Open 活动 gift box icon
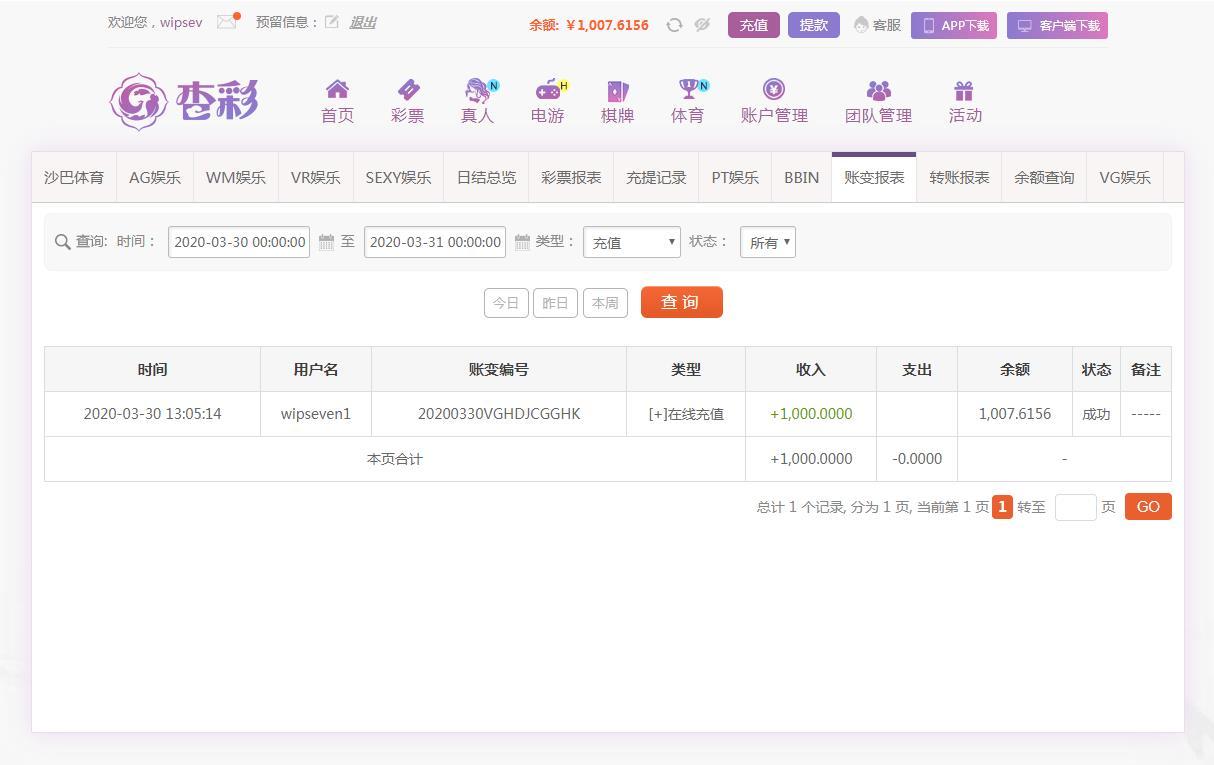Viewport: 1214px width, 765px height. [x=964, y=91]
